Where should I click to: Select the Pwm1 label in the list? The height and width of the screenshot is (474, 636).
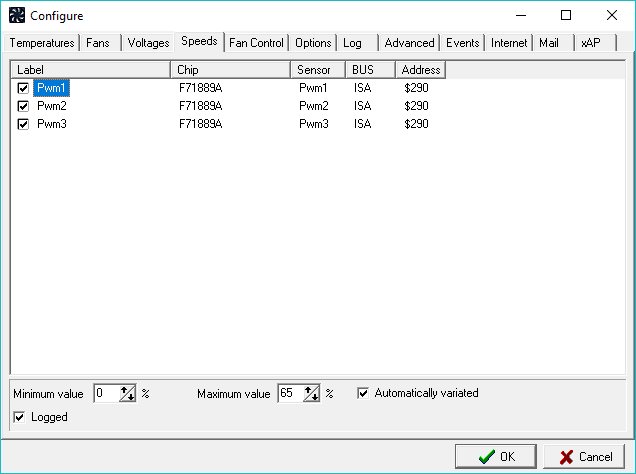coord(51,88)
